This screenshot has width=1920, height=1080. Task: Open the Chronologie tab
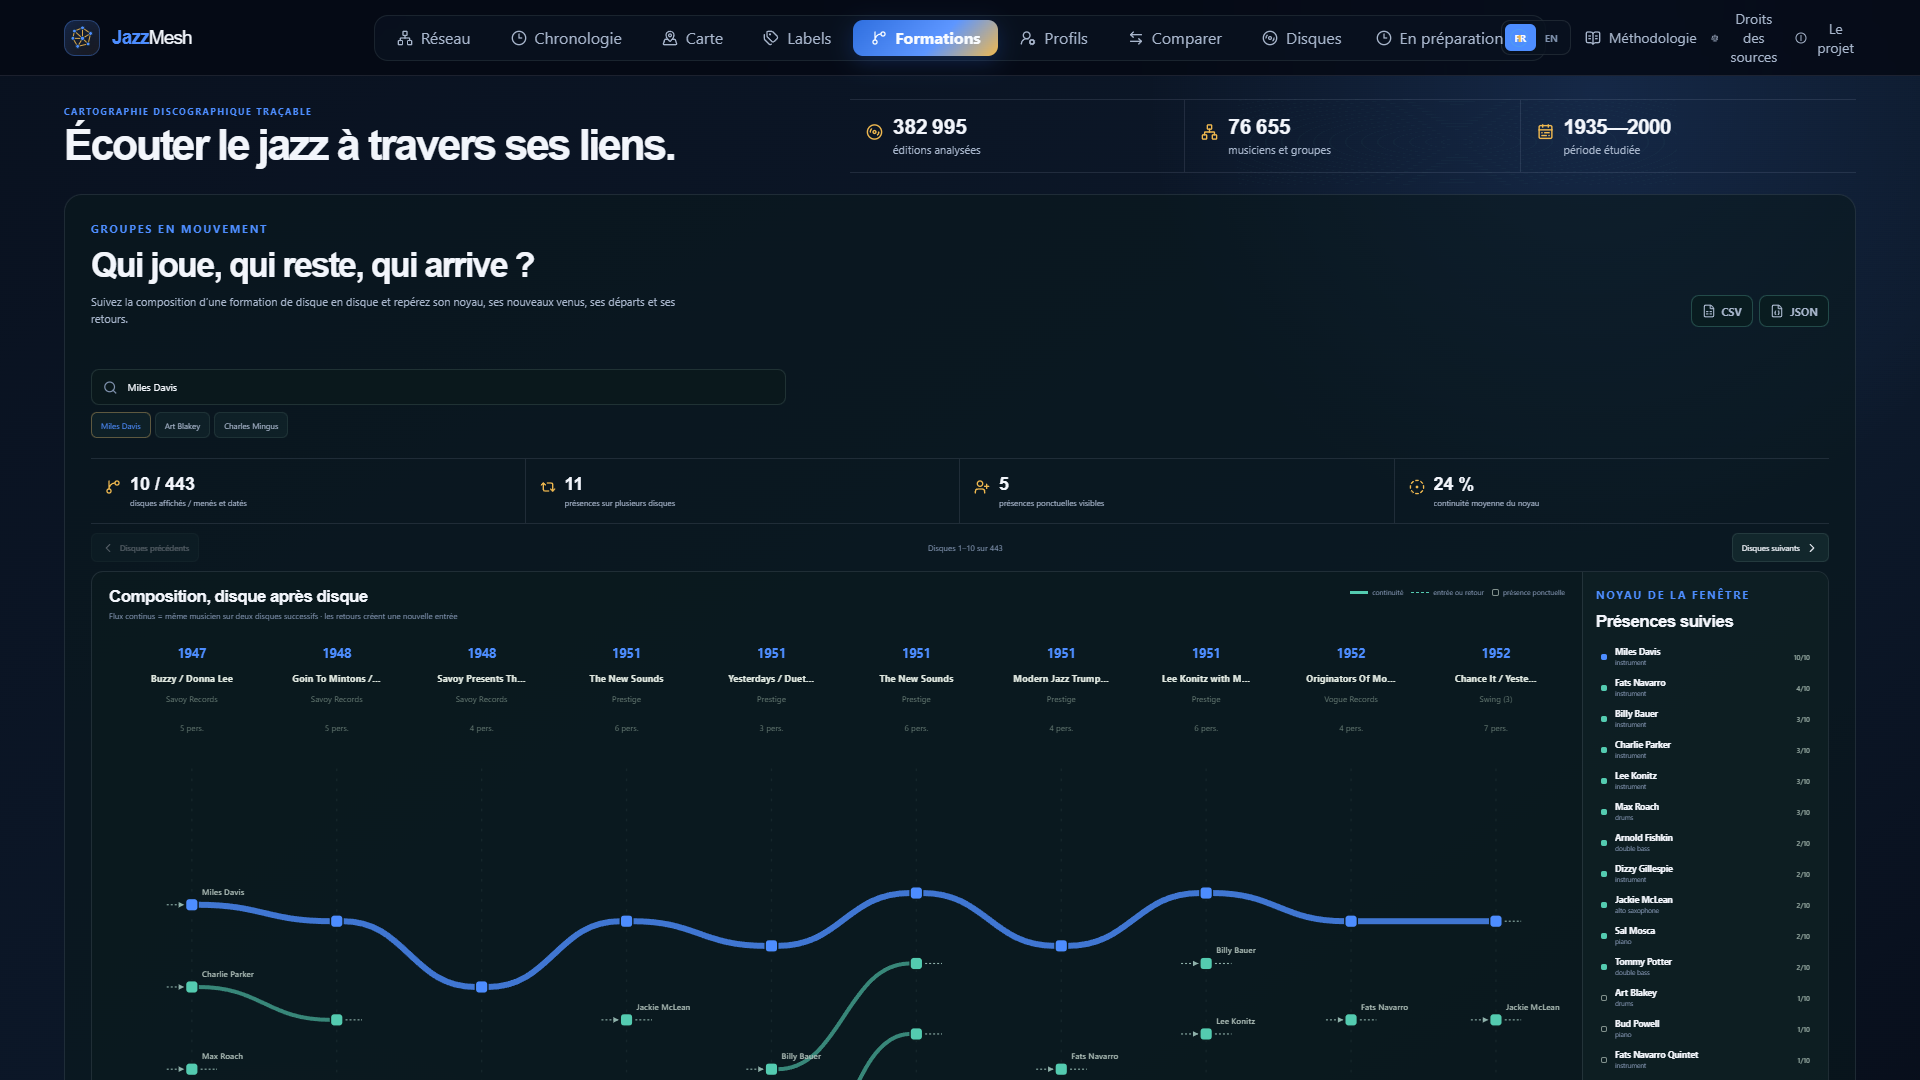point(566,38)
